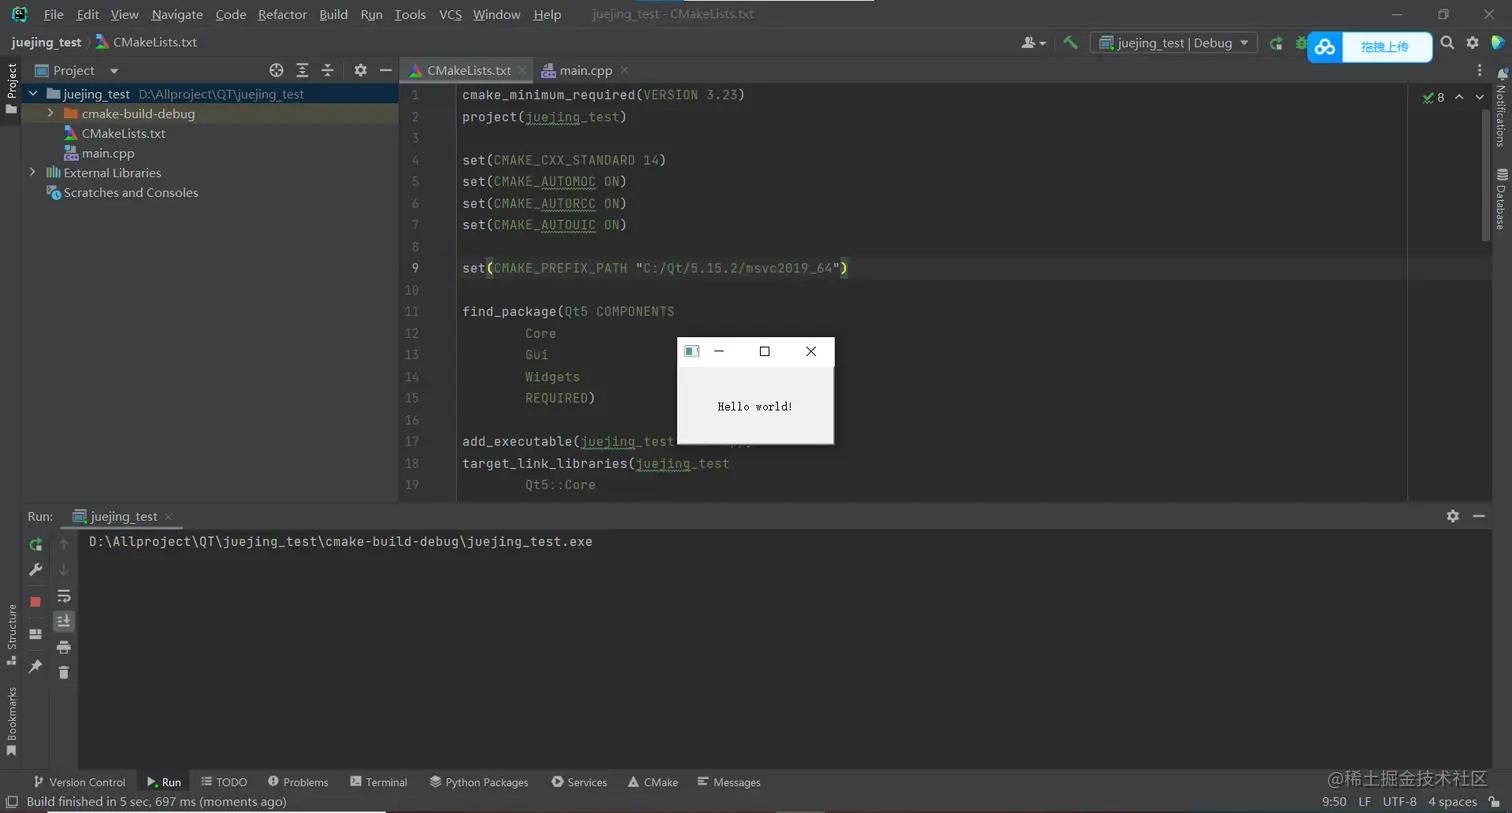This screenshot has height=813, width=1512.
Task: Click the user account icon in toolbar
Action: click(1033, 43)
